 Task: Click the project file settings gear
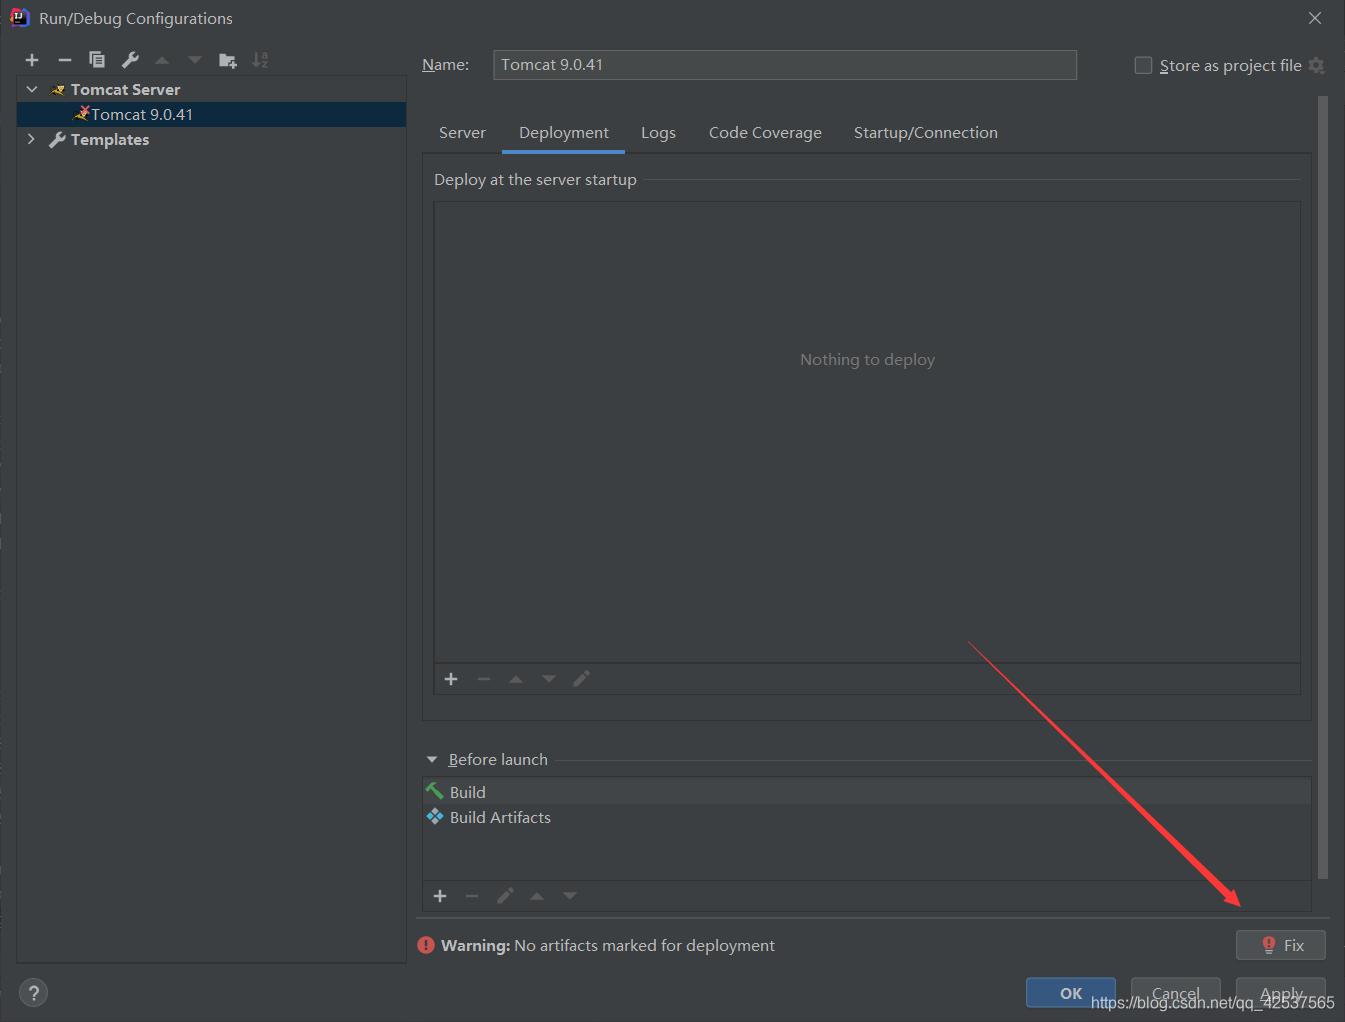[1316, 65]
